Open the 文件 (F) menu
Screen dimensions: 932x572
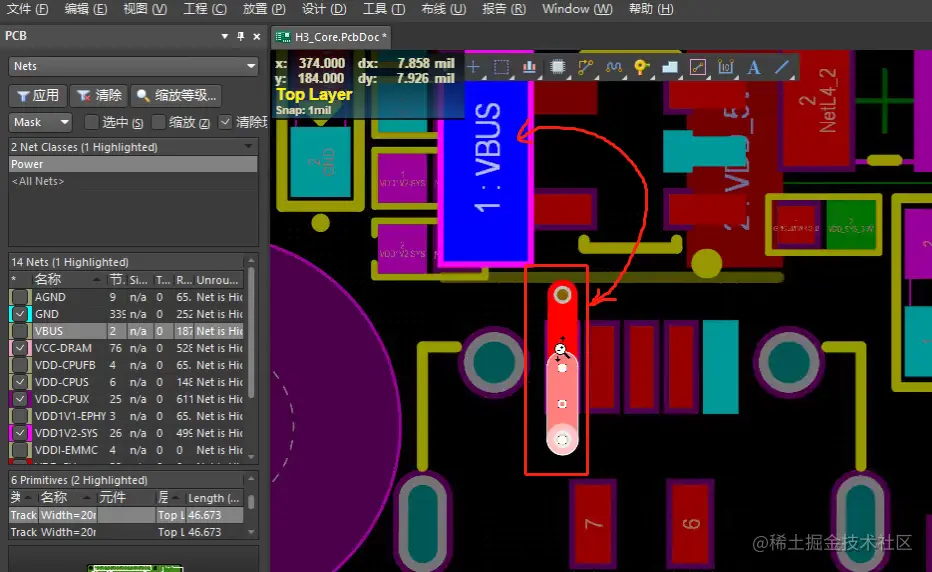[x=27, y=9]
